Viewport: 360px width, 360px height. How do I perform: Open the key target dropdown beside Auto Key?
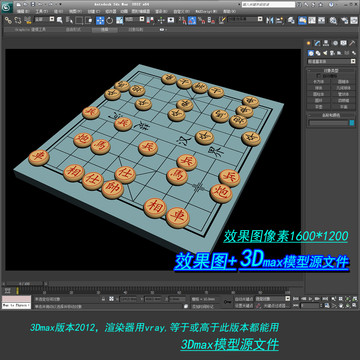click(x=273, y=298)
